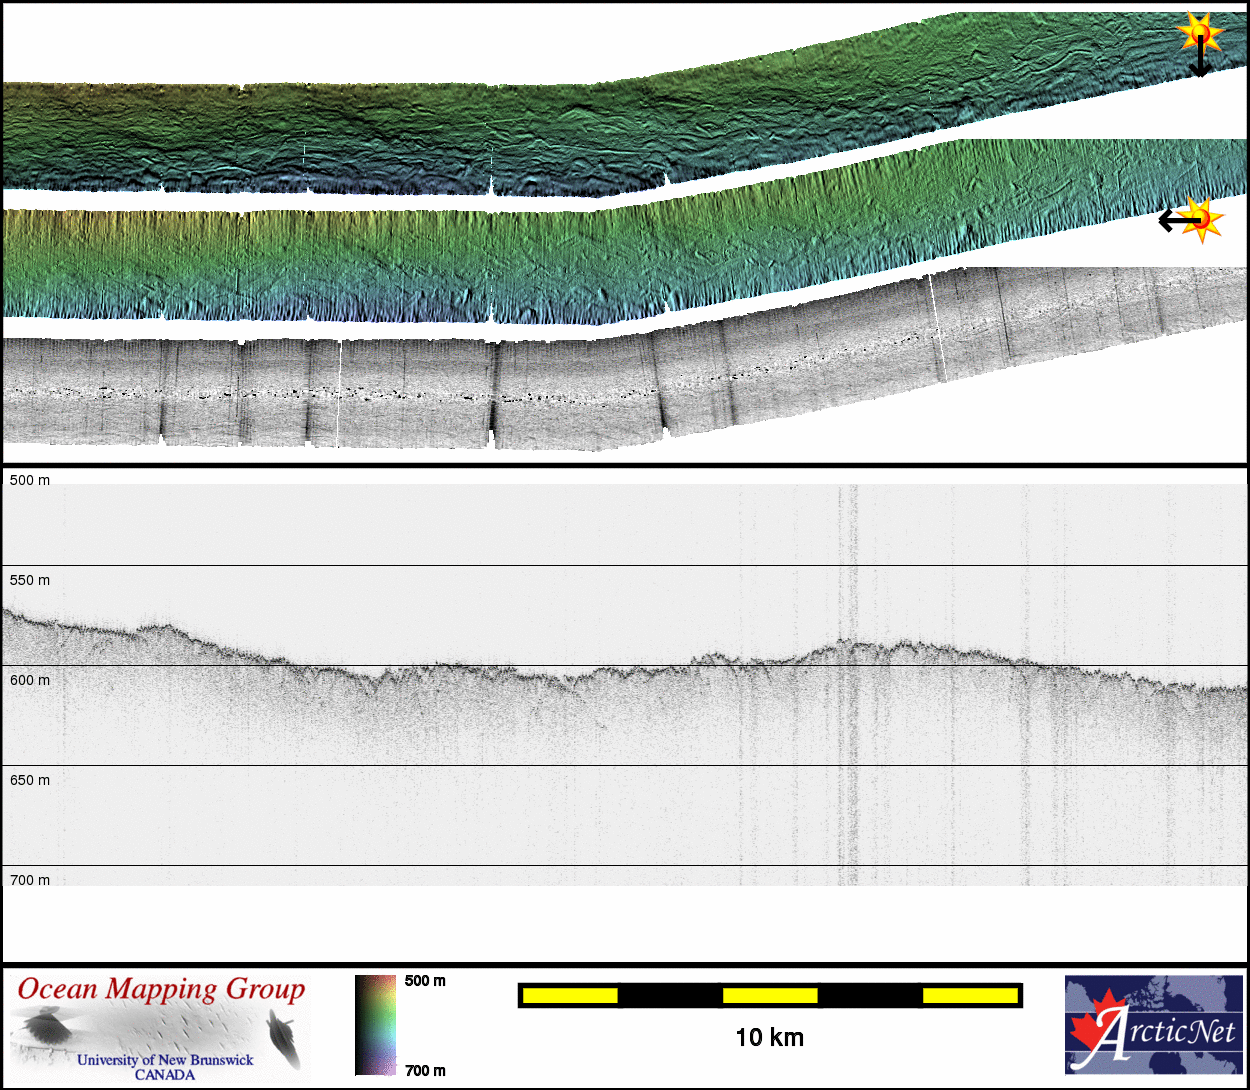1250x1090 pixels.
Task: Click the Ocean Mapping Group title text
Action: [161, 989]
